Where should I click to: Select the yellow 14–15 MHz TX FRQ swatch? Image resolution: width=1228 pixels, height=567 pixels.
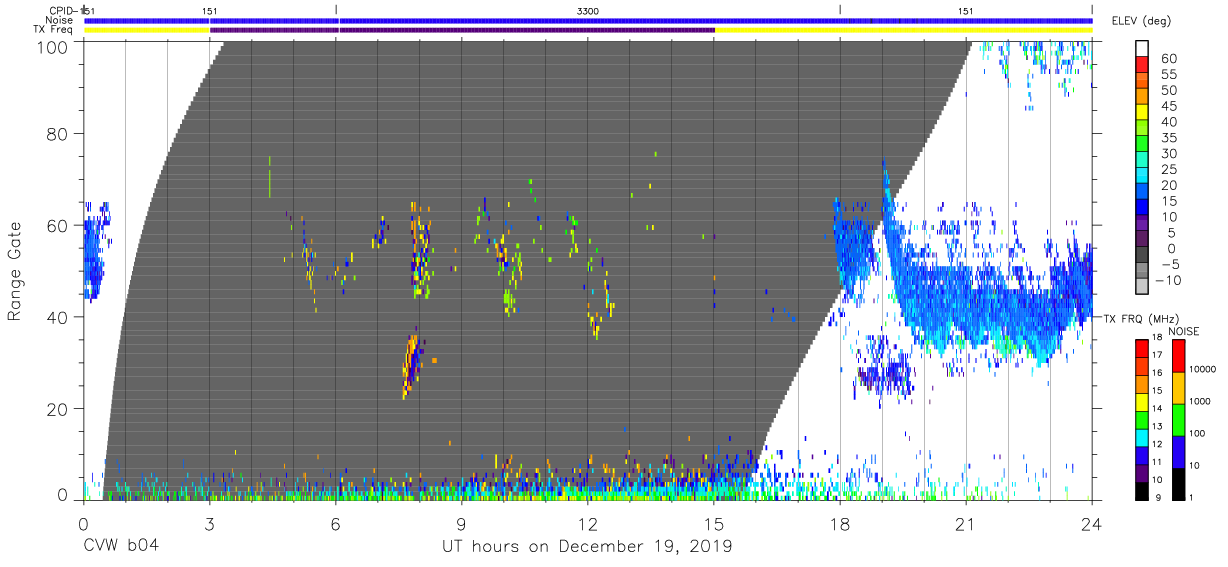coord(1143,400)
